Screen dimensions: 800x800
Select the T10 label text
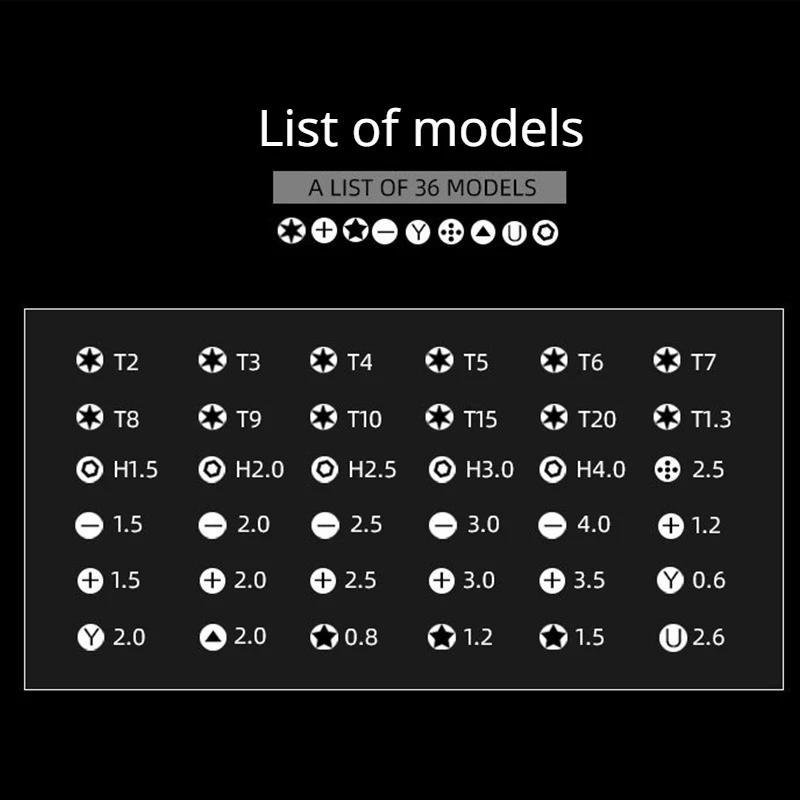(x=364, y=419)
